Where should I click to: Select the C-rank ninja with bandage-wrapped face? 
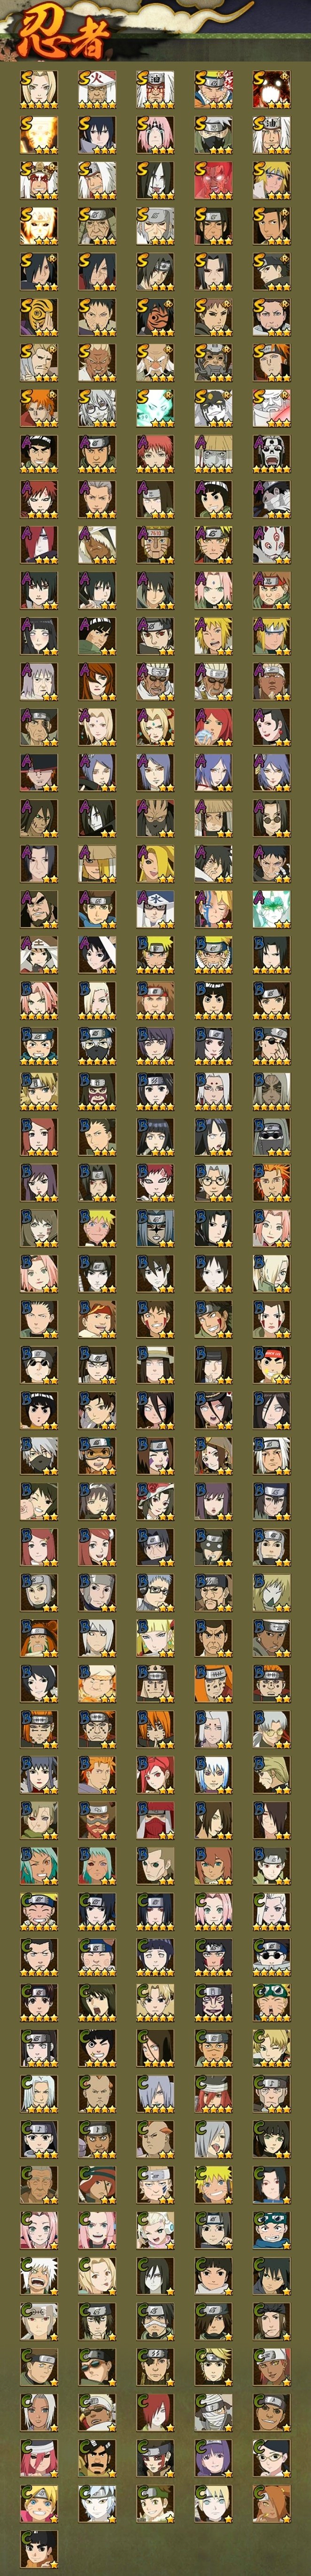(213, 2412)
